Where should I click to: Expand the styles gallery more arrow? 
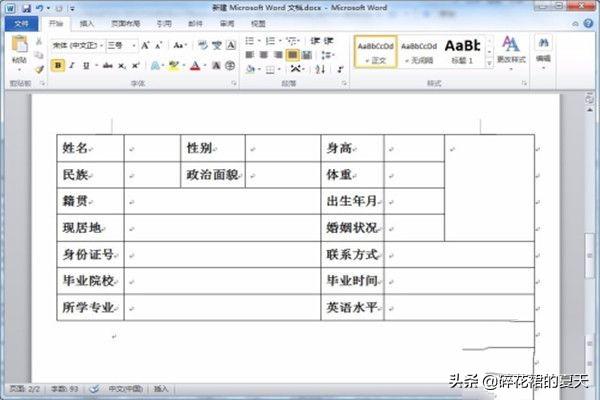point(489,63)
